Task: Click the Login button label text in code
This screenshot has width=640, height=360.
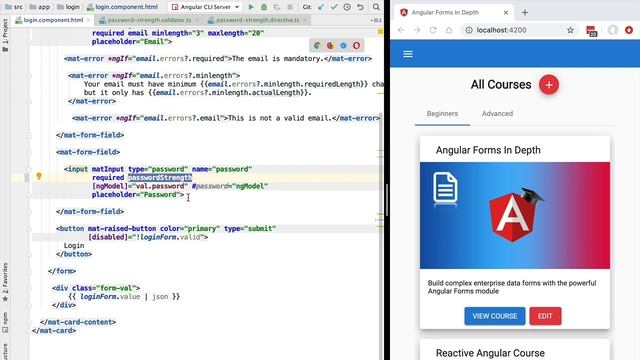Action: [x=74, y=245]
